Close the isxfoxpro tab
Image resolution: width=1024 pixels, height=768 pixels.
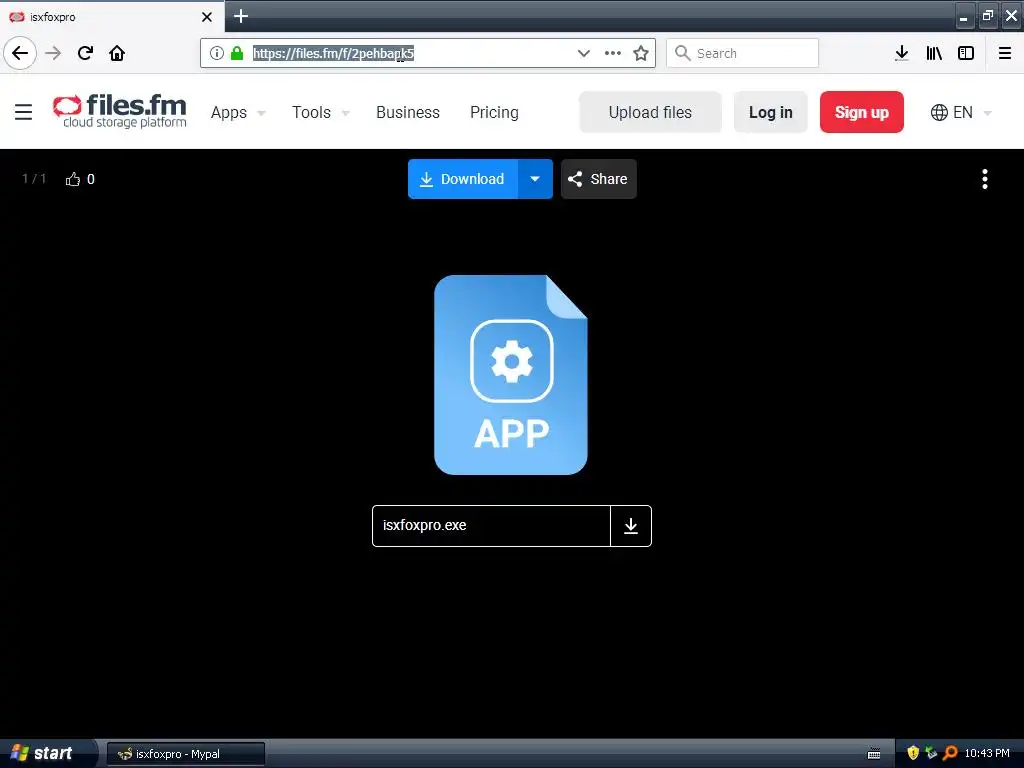[207, 17]
